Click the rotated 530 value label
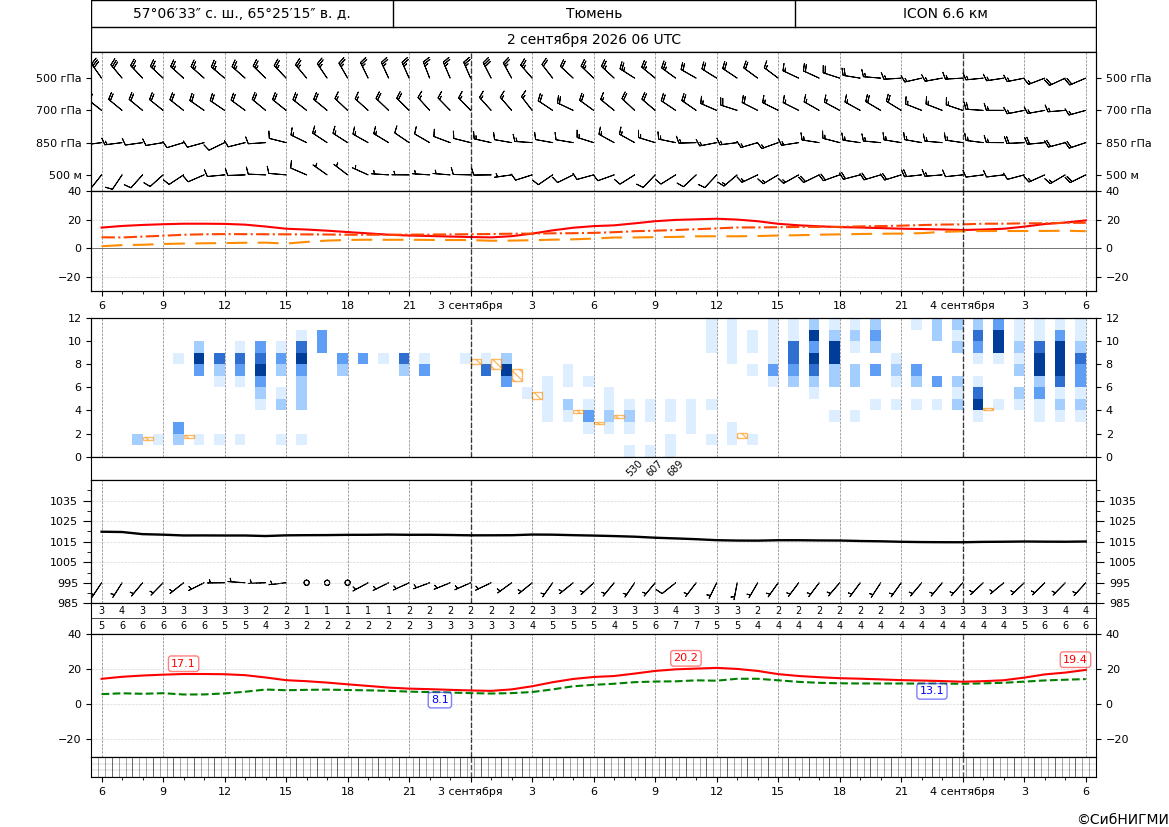The height and width of the screenshot is (827, 1169). (x=634, y=469)
